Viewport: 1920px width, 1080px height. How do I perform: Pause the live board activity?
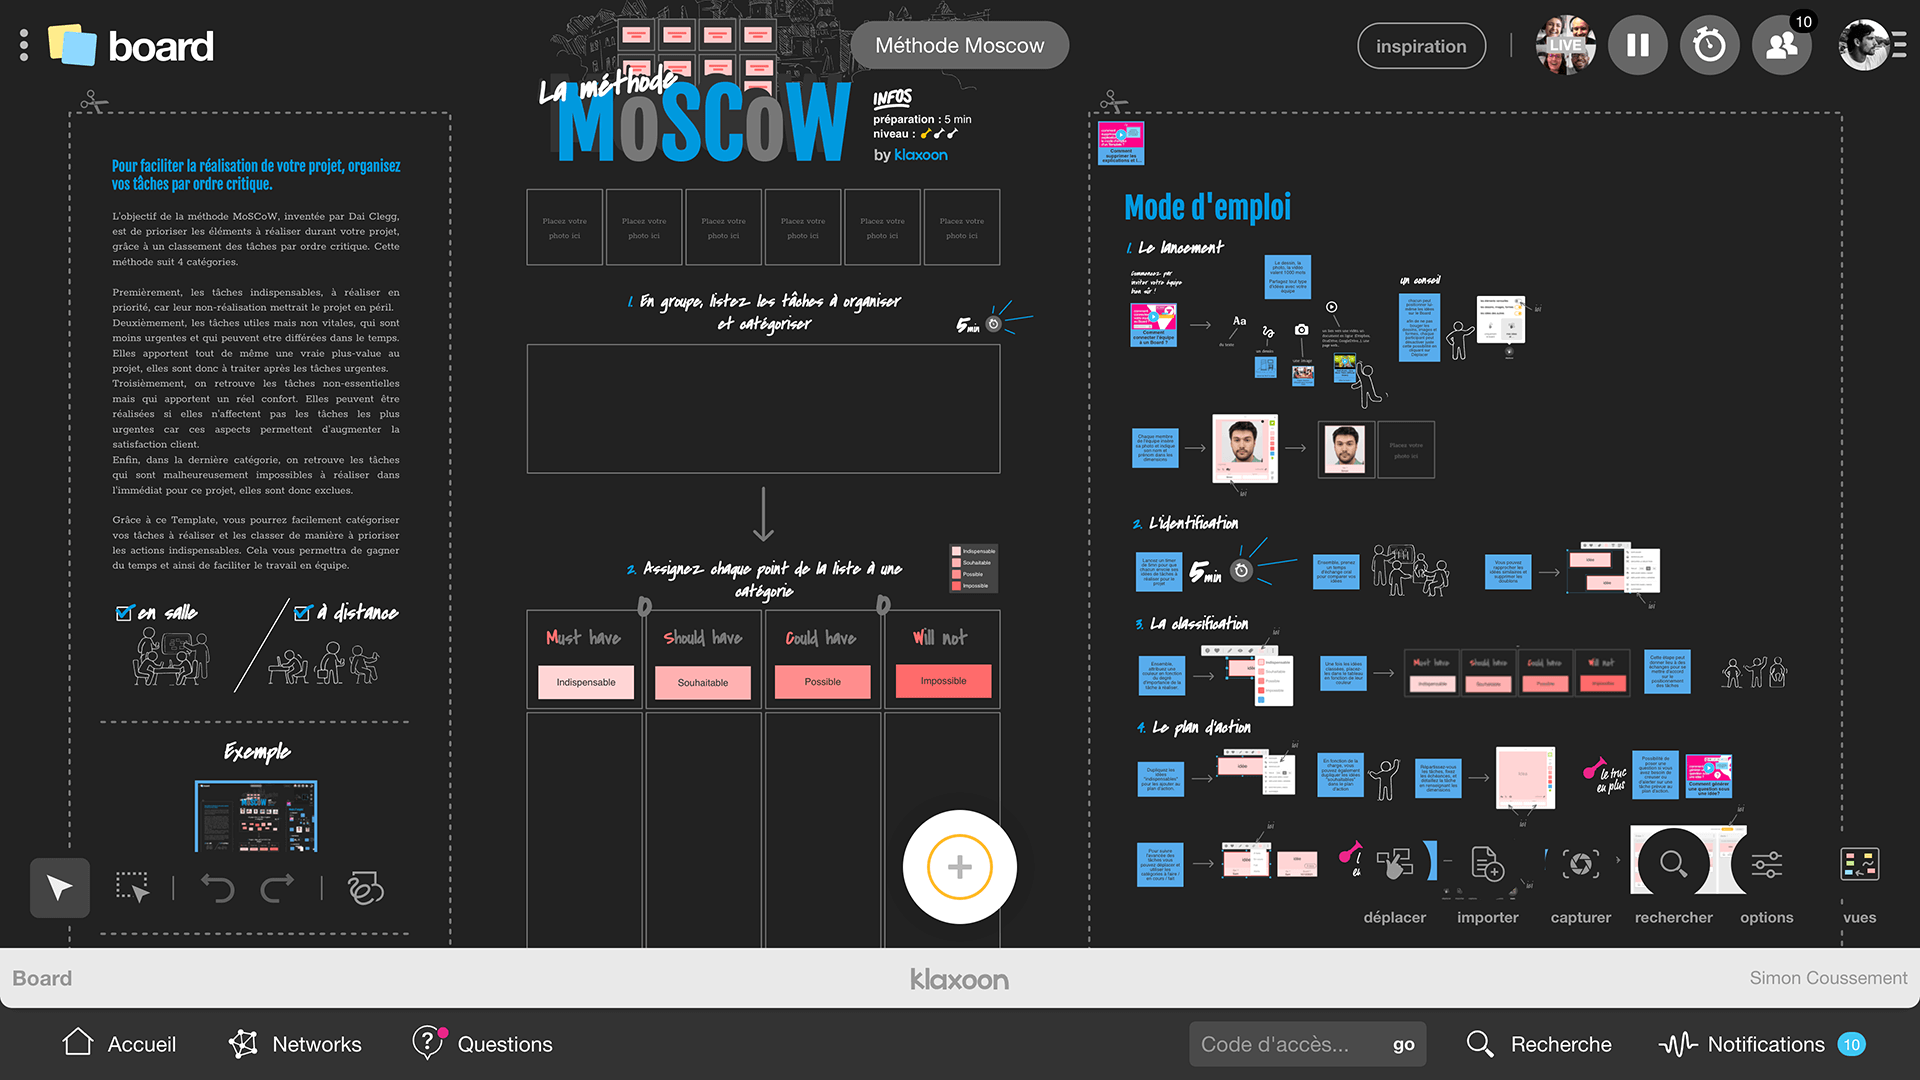click(1637, 46)
